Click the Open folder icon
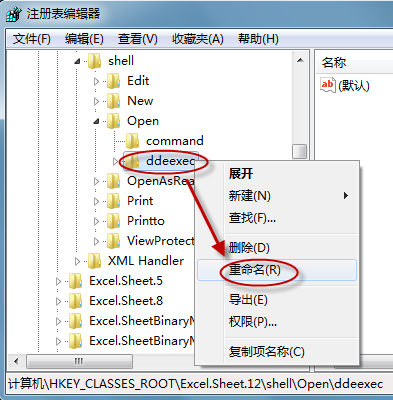The width and height of the screenshot is (393, 400). pyautogui.click(x=113, y=121)
